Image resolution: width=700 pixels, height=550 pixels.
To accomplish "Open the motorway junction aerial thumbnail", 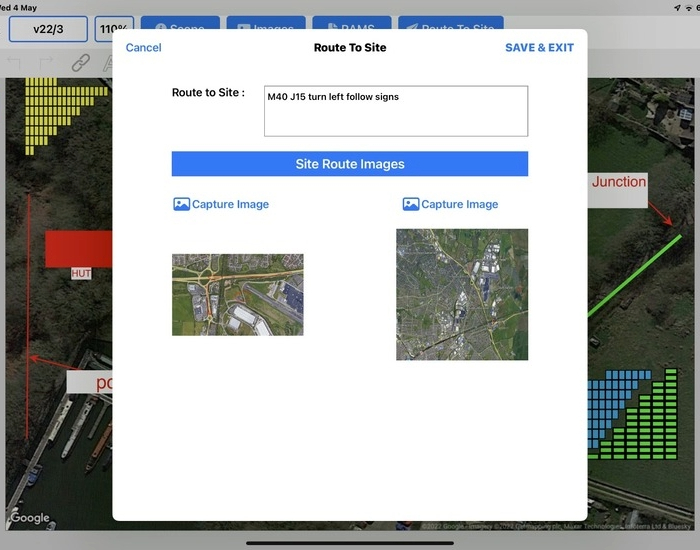I will click(x=238, y=295).
